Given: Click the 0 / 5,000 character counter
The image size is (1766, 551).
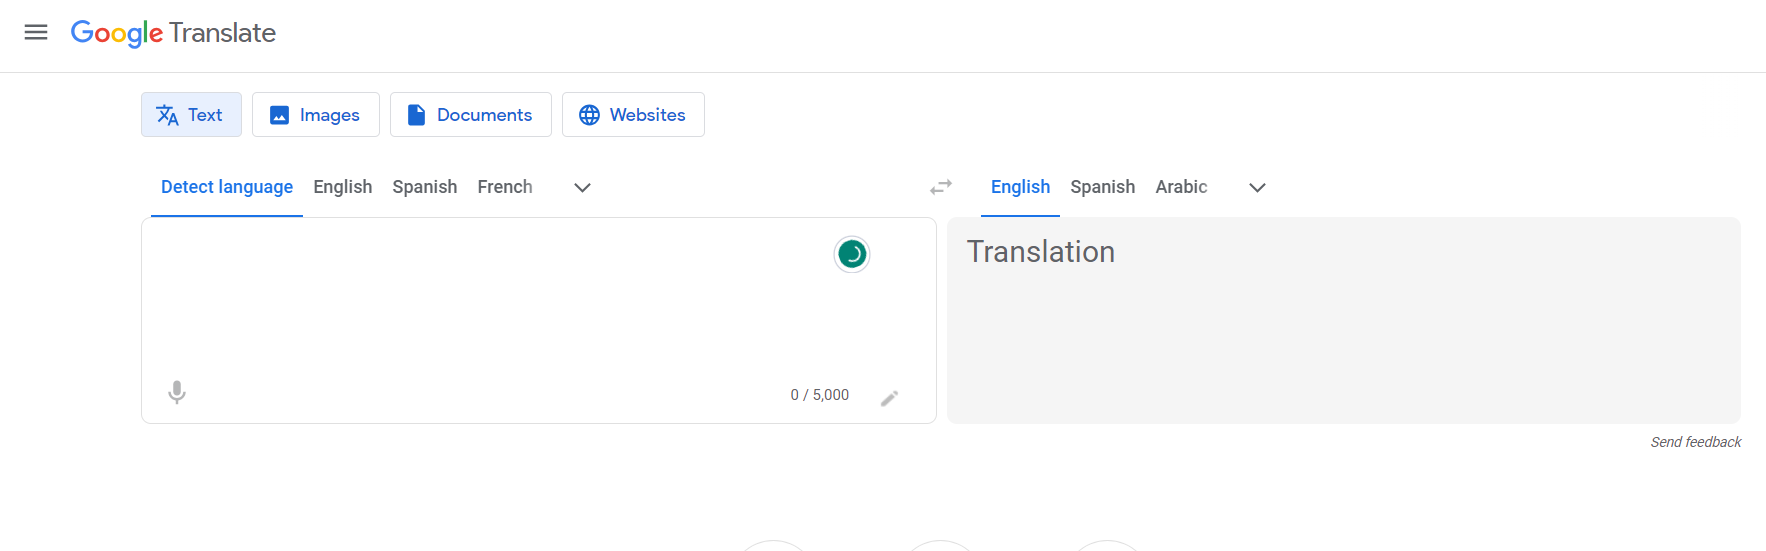Looking at the screenshot, I should tap(820, 395).
